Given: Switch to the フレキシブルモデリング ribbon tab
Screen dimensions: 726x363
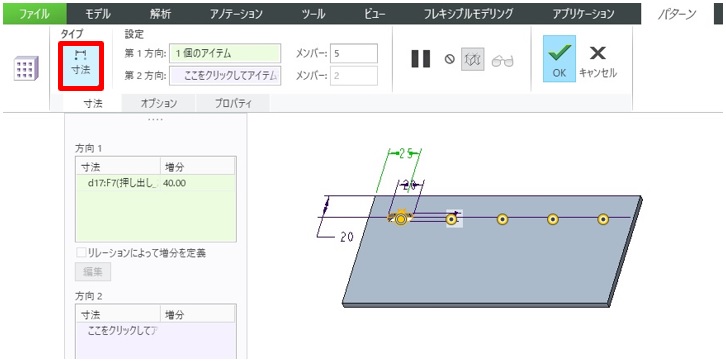Looking at the screenshot, I should 469,14.
